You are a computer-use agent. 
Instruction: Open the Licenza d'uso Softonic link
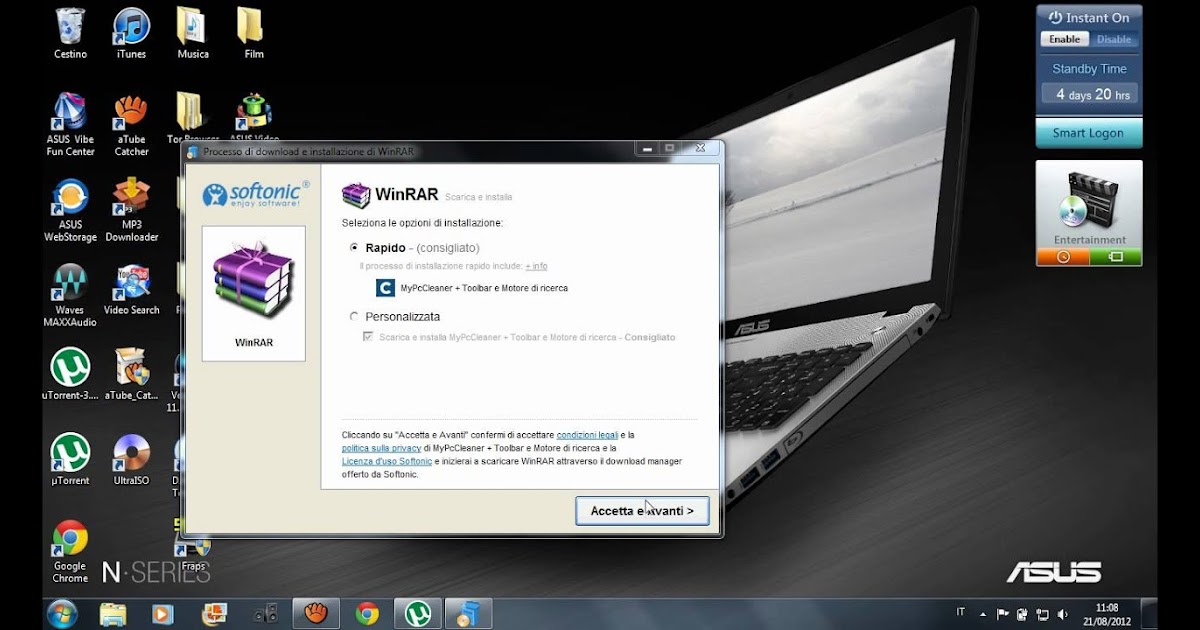tap(387, 461)
